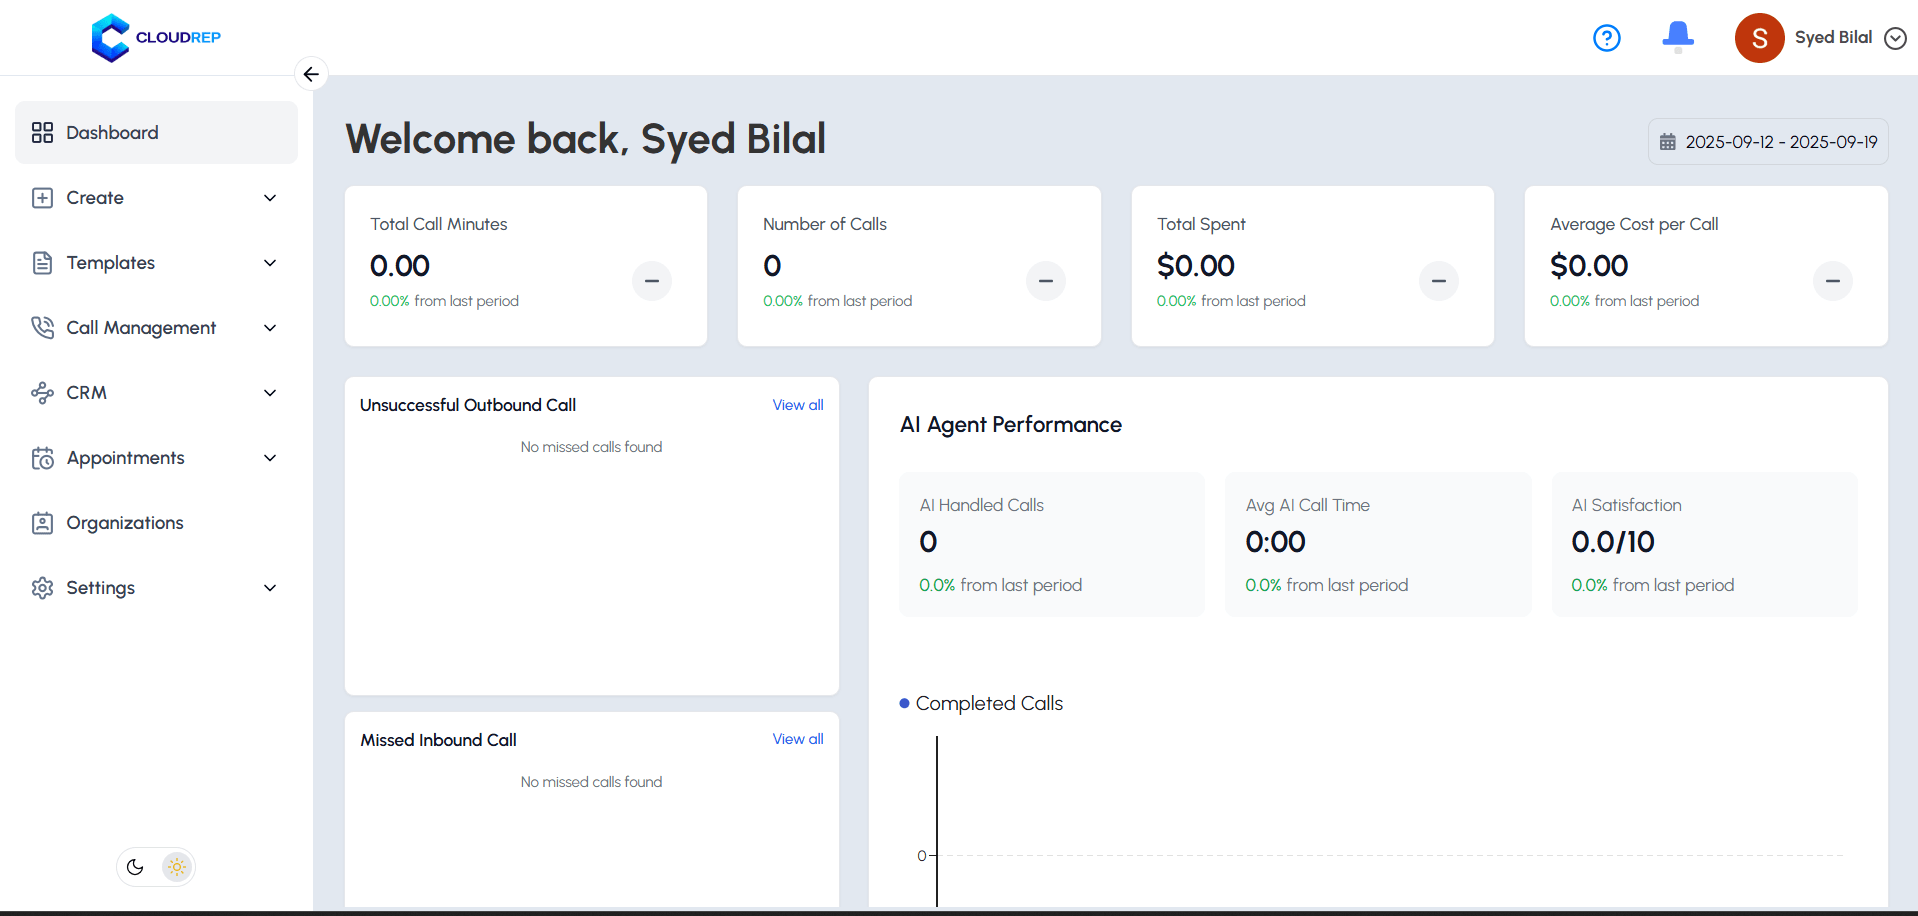
Task: Open Settings using the gear icon
Action: click(x=43, y=588)
